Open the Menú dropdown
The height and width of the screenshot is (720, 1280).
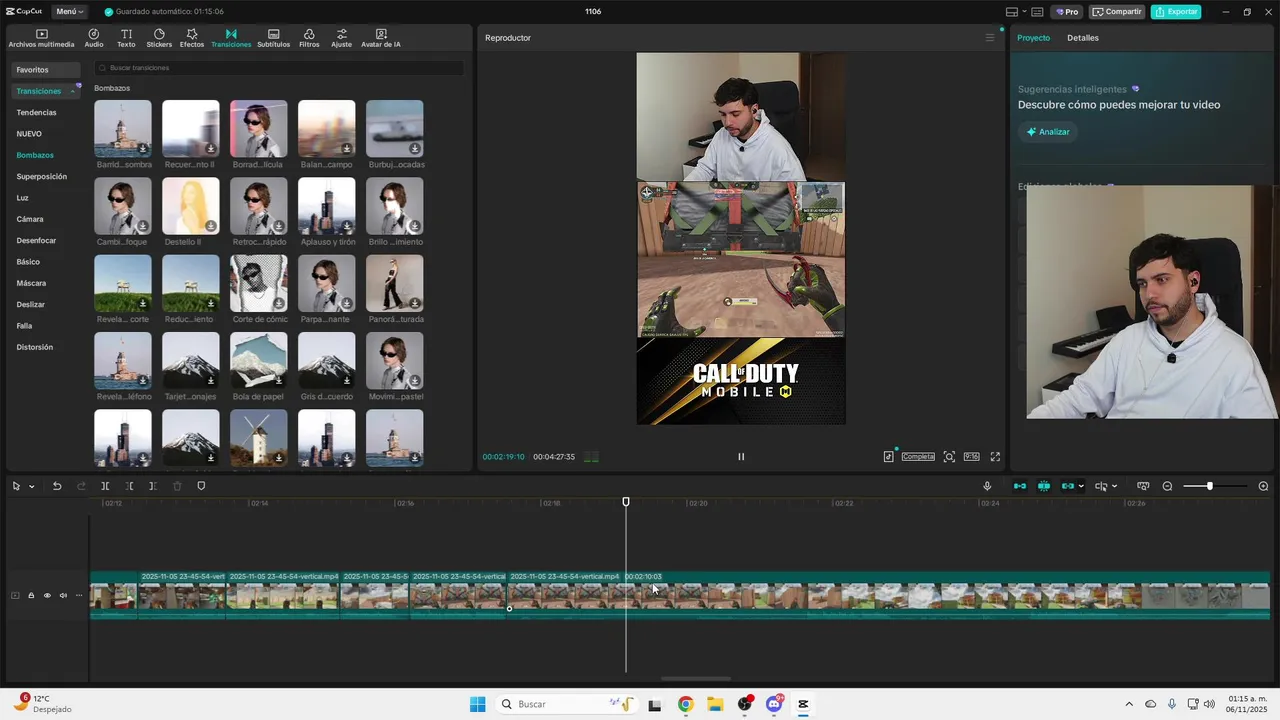(x=69, y=12)
